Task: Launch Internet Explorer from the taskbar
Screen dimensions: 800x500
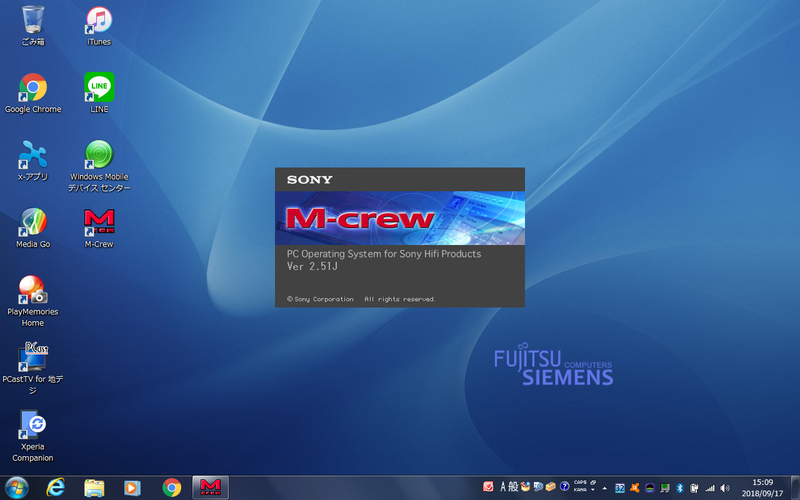Action: coord(56,488)
